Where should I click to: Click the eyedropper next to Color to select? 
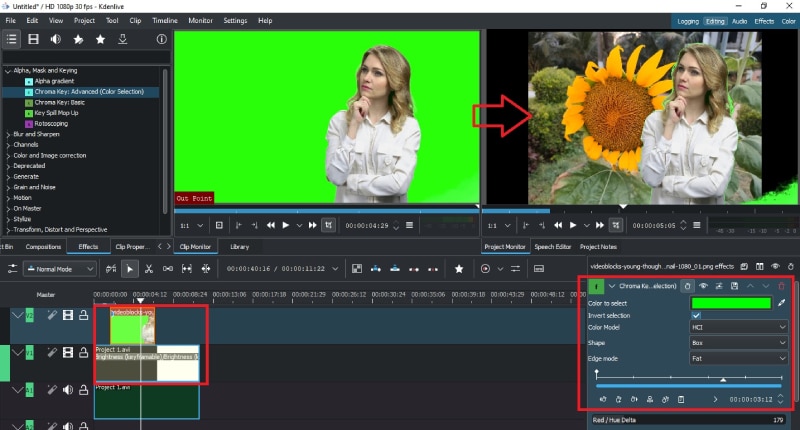pos(782,302)
